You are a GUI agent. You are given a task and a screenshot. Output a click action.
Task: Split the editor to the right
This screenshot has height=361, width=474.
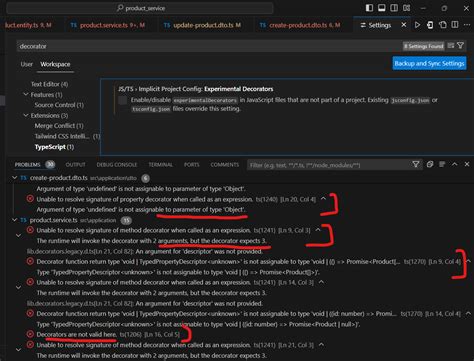[455, 25]
